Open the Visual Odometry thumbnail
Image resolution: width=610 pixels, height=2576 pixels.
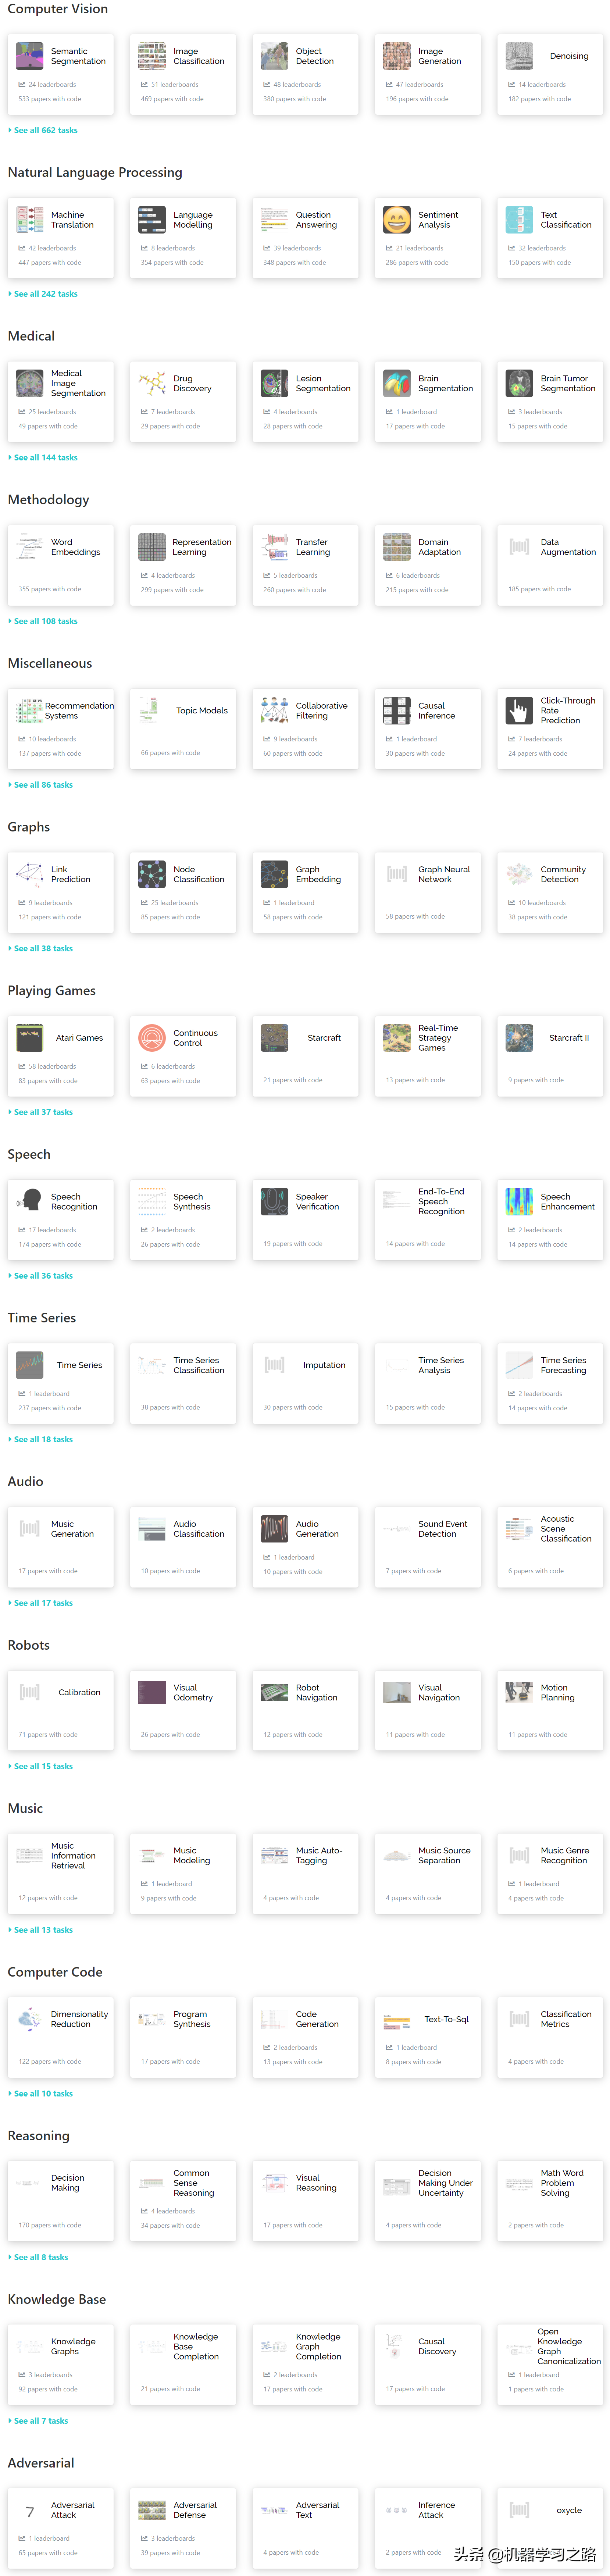coord(152,1692)
